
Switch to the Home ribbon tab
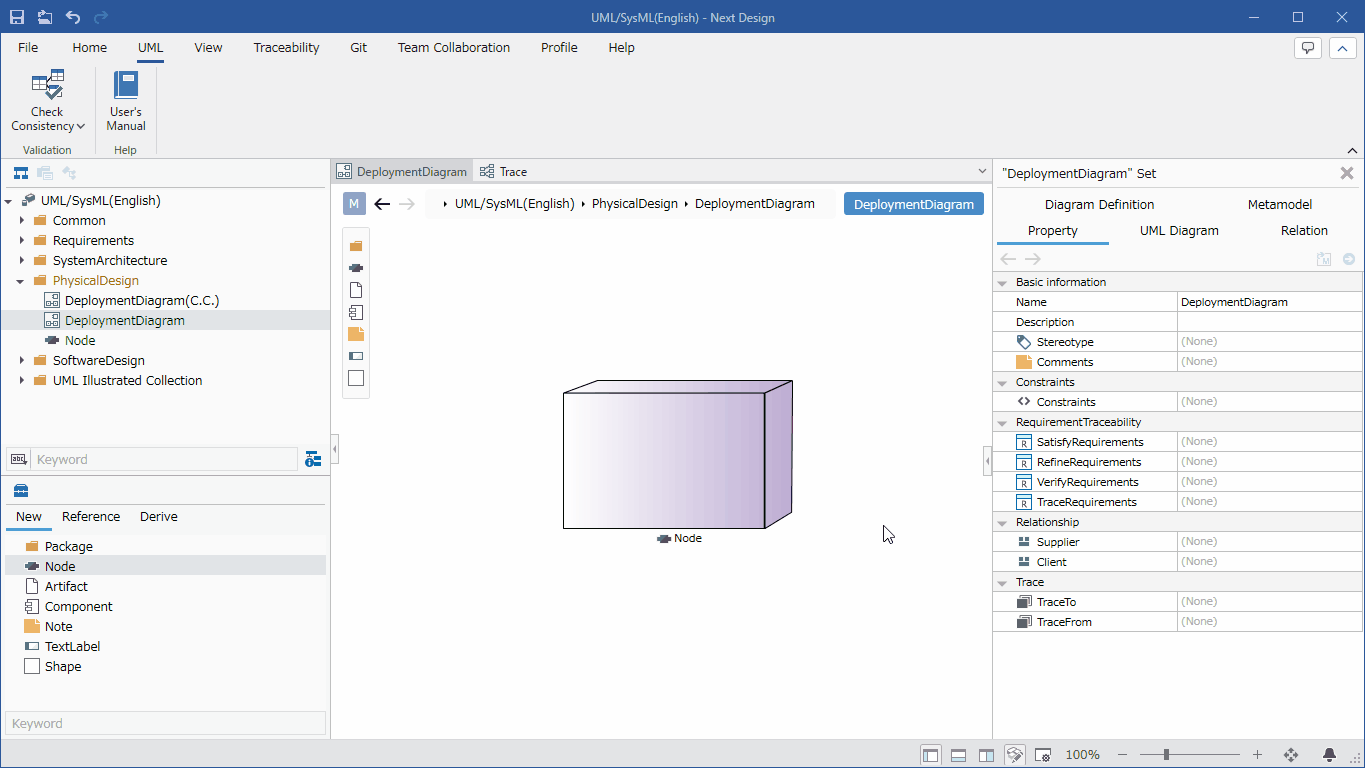(x=89, y=47)
